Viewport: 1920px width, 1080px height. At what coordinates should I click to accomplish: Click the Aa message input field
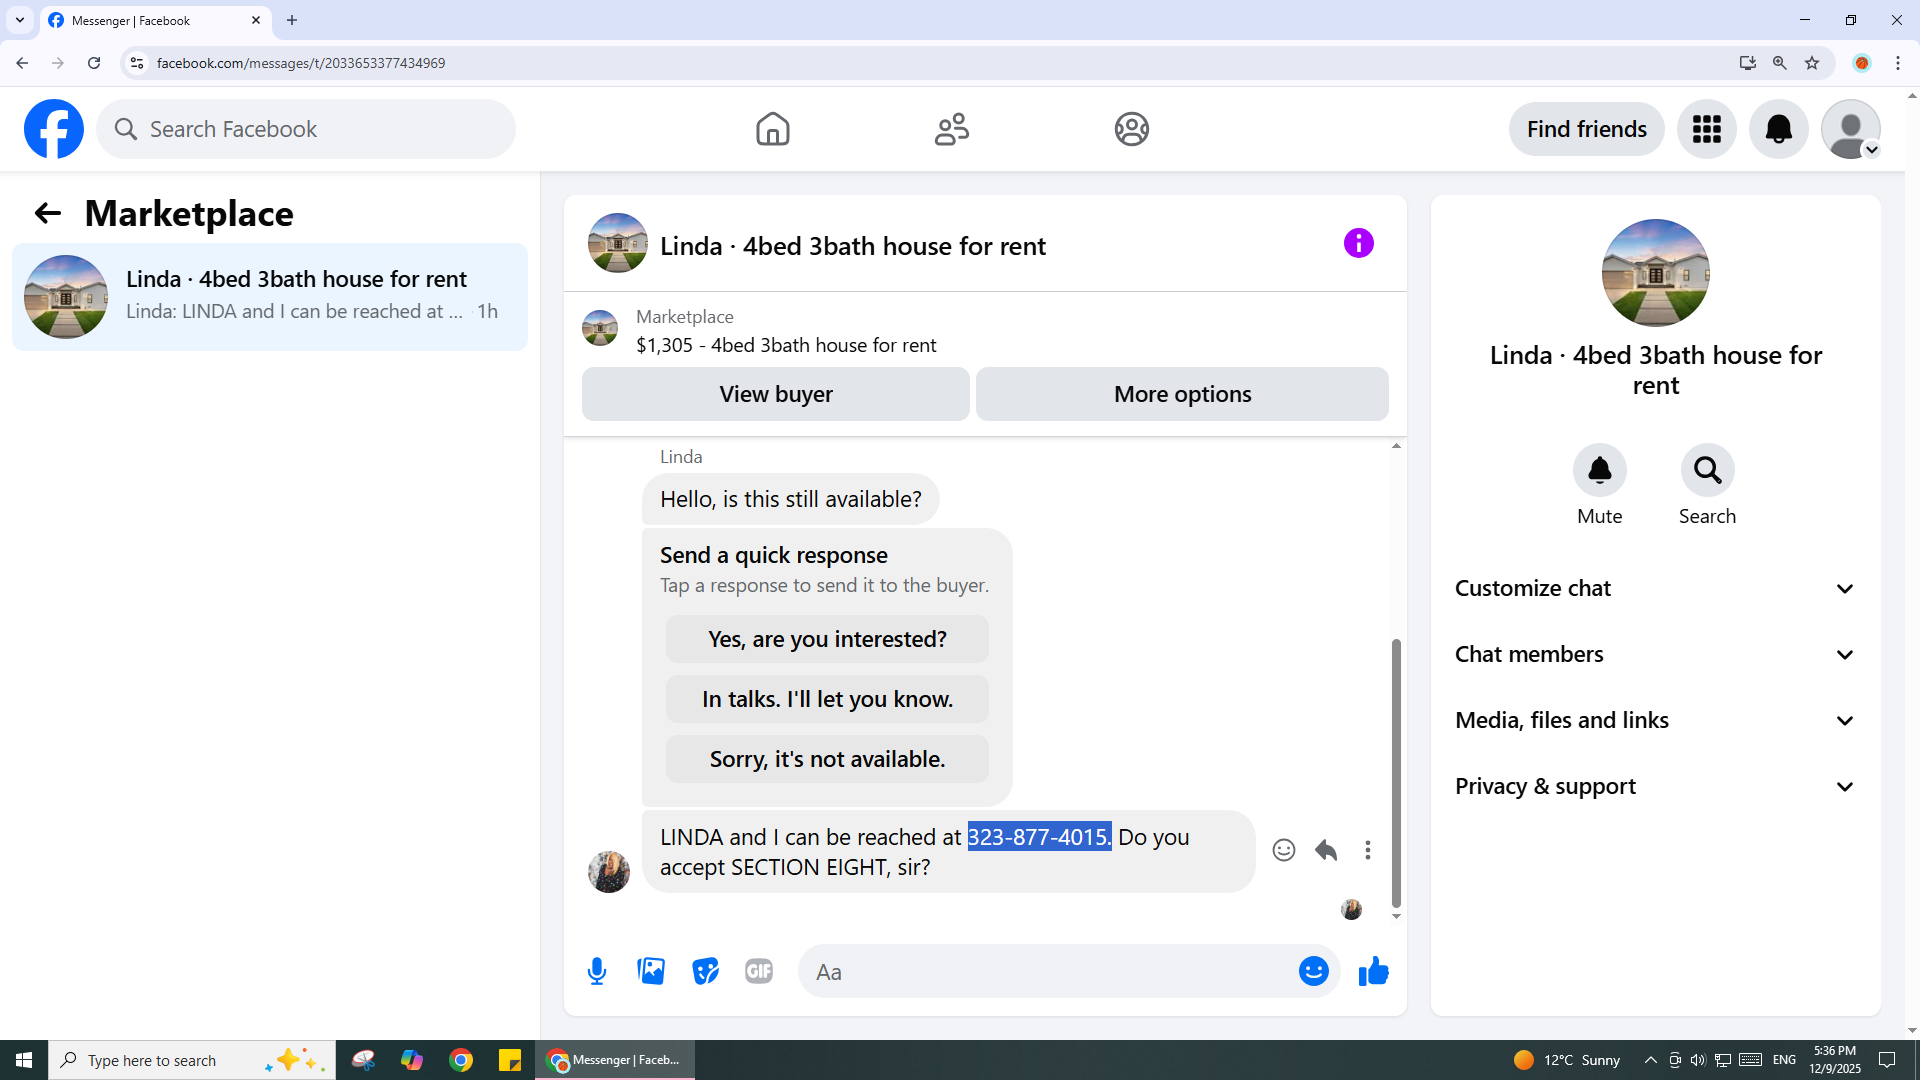click(1050, 972)
